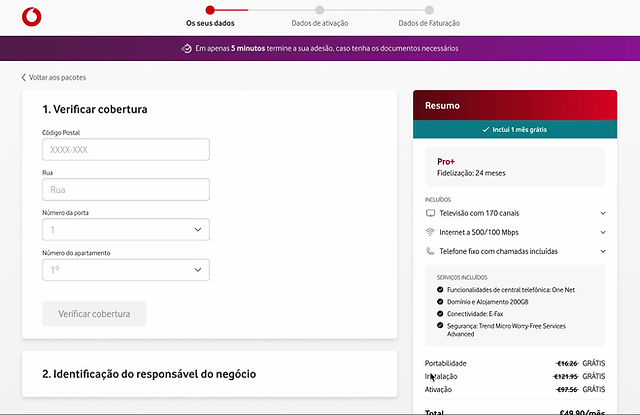This screenshot has width=640, height=415.
Task: Click the check bullet beside Segurança: Trend Micro
Action: (440, 325)
